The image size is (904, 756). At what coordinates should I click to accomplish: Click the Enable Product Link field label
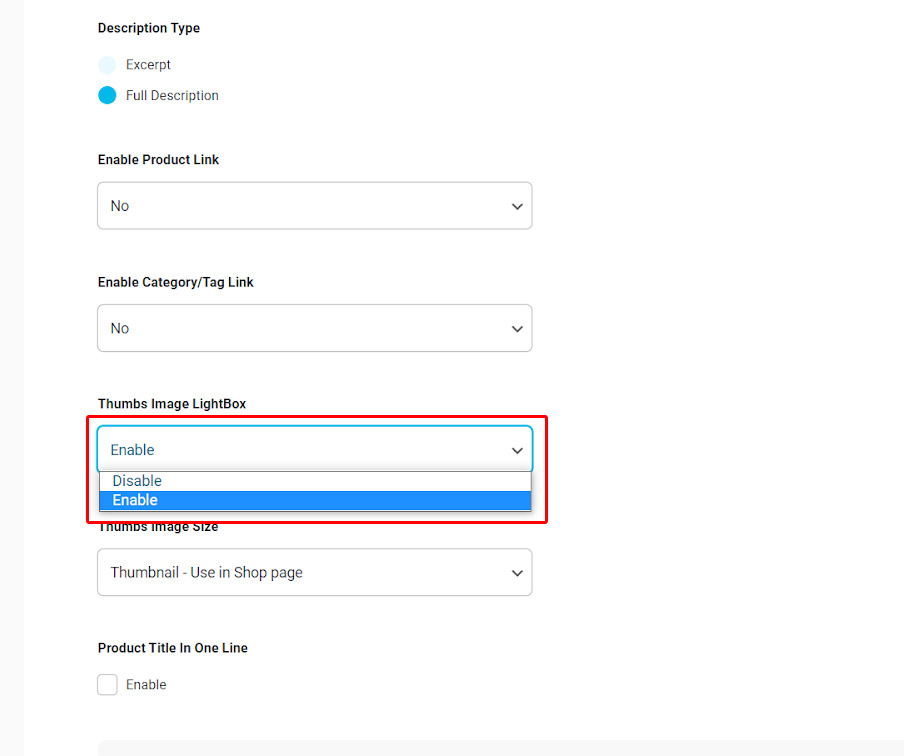coord(158,160)
